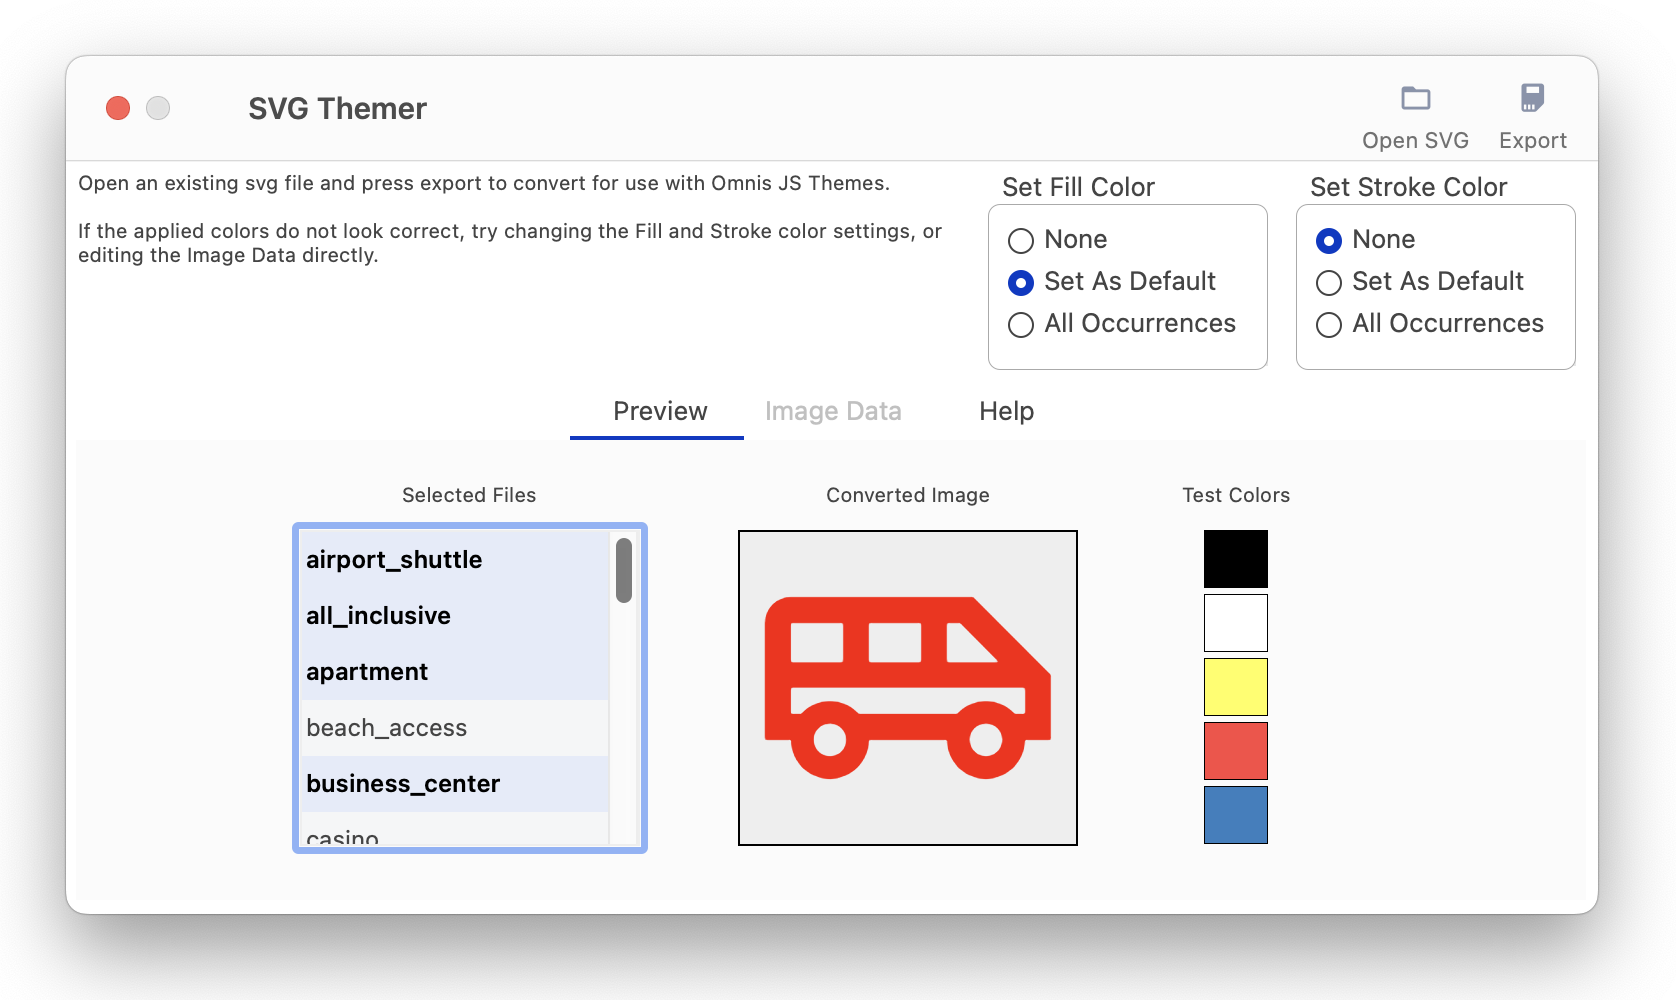Screen dimensions: 1676x1000
Task: Pick the yellow test color swatch
Action: pos(1235,687)
